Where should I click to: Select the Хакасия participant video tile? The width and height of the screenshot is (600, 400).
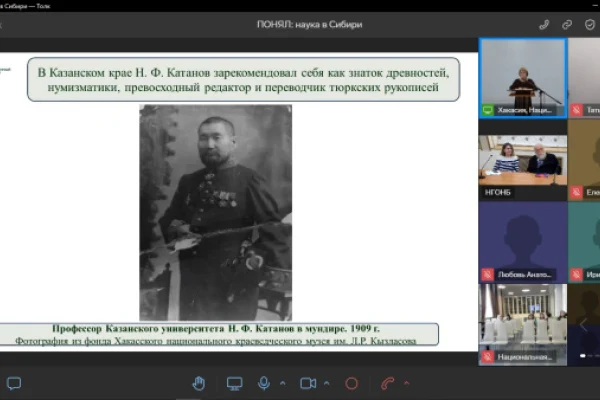(x=523, y=78)
